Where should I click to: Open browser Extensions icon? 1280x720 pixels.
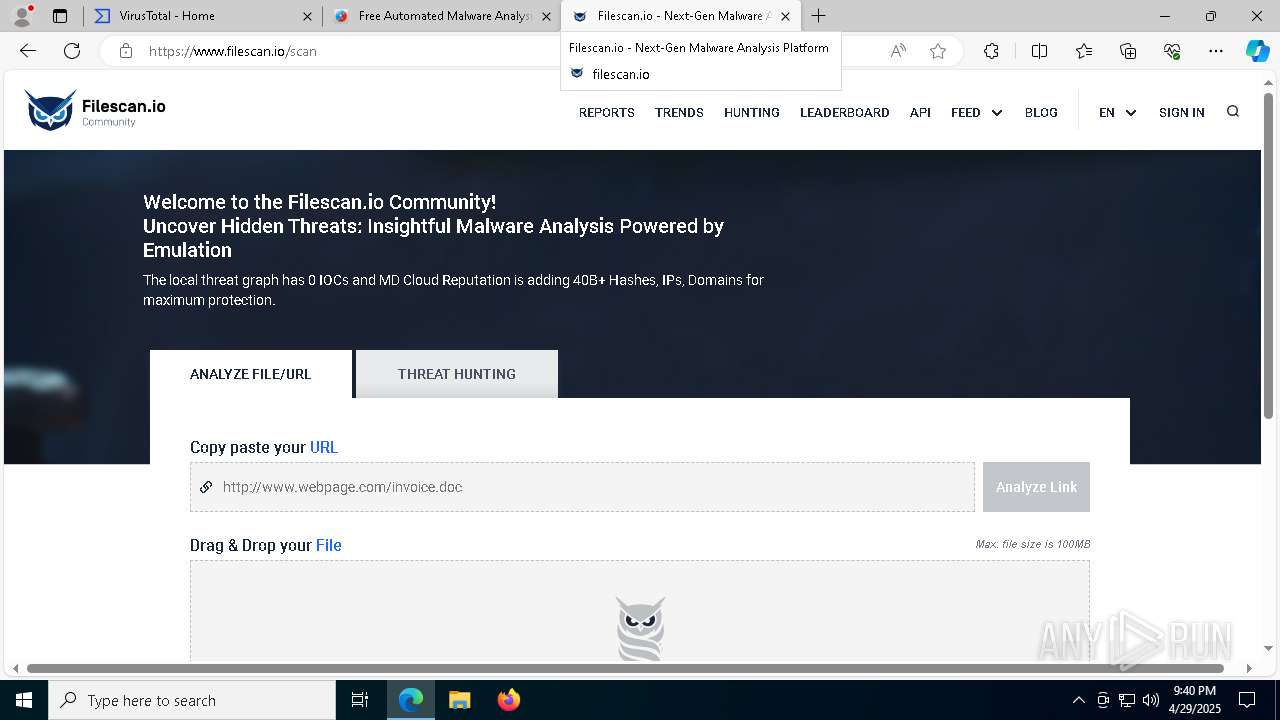click(x=991, y=51)
